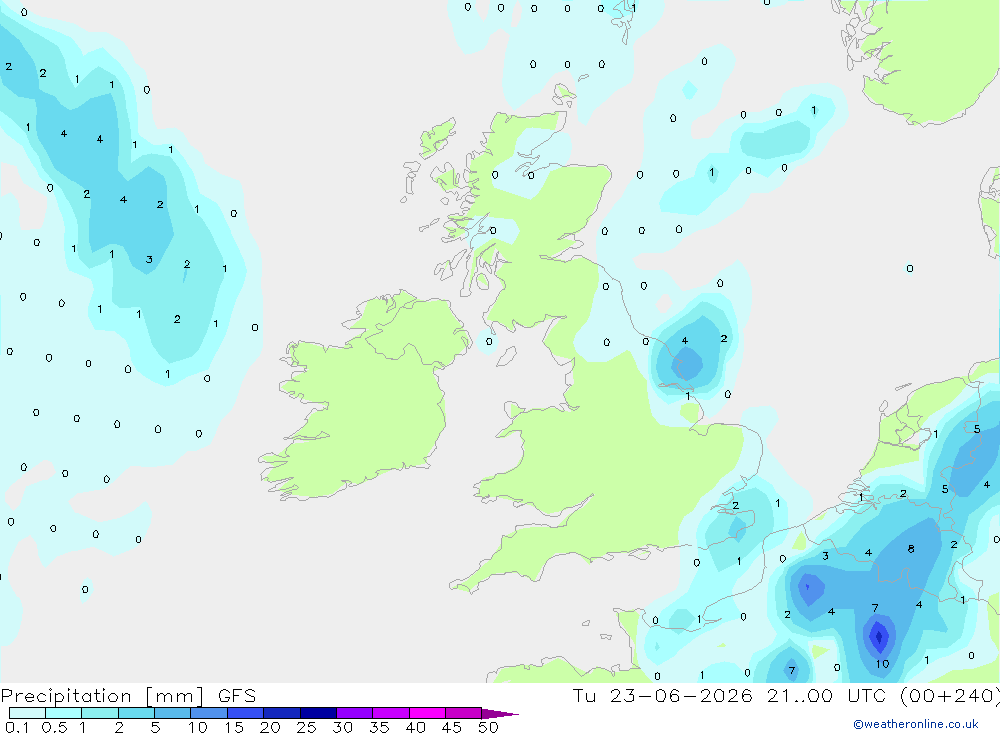Image resolution: width=1000 pixels, height=733 pixels.
Task: Click the 15–20 mm legend color swatch
Action: (246, 713)
